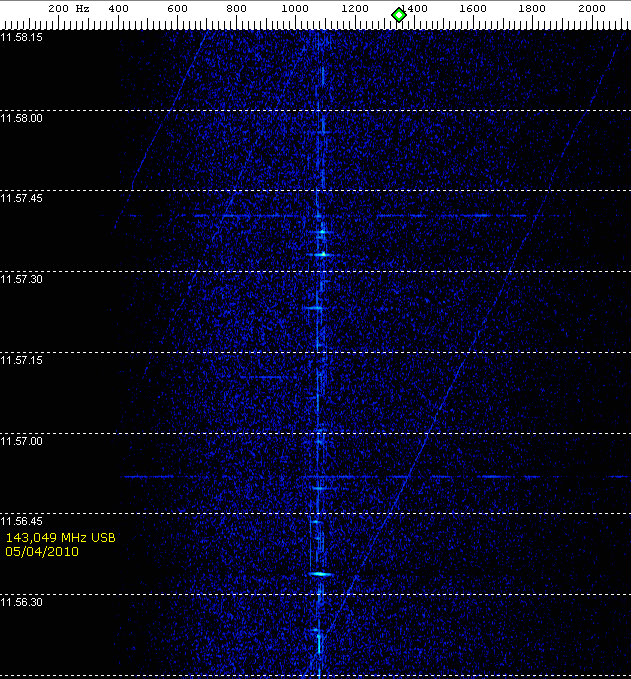Click the 1600 frequency scale label
This screenshot has width=631, height=679.
[x=473, y=8]
